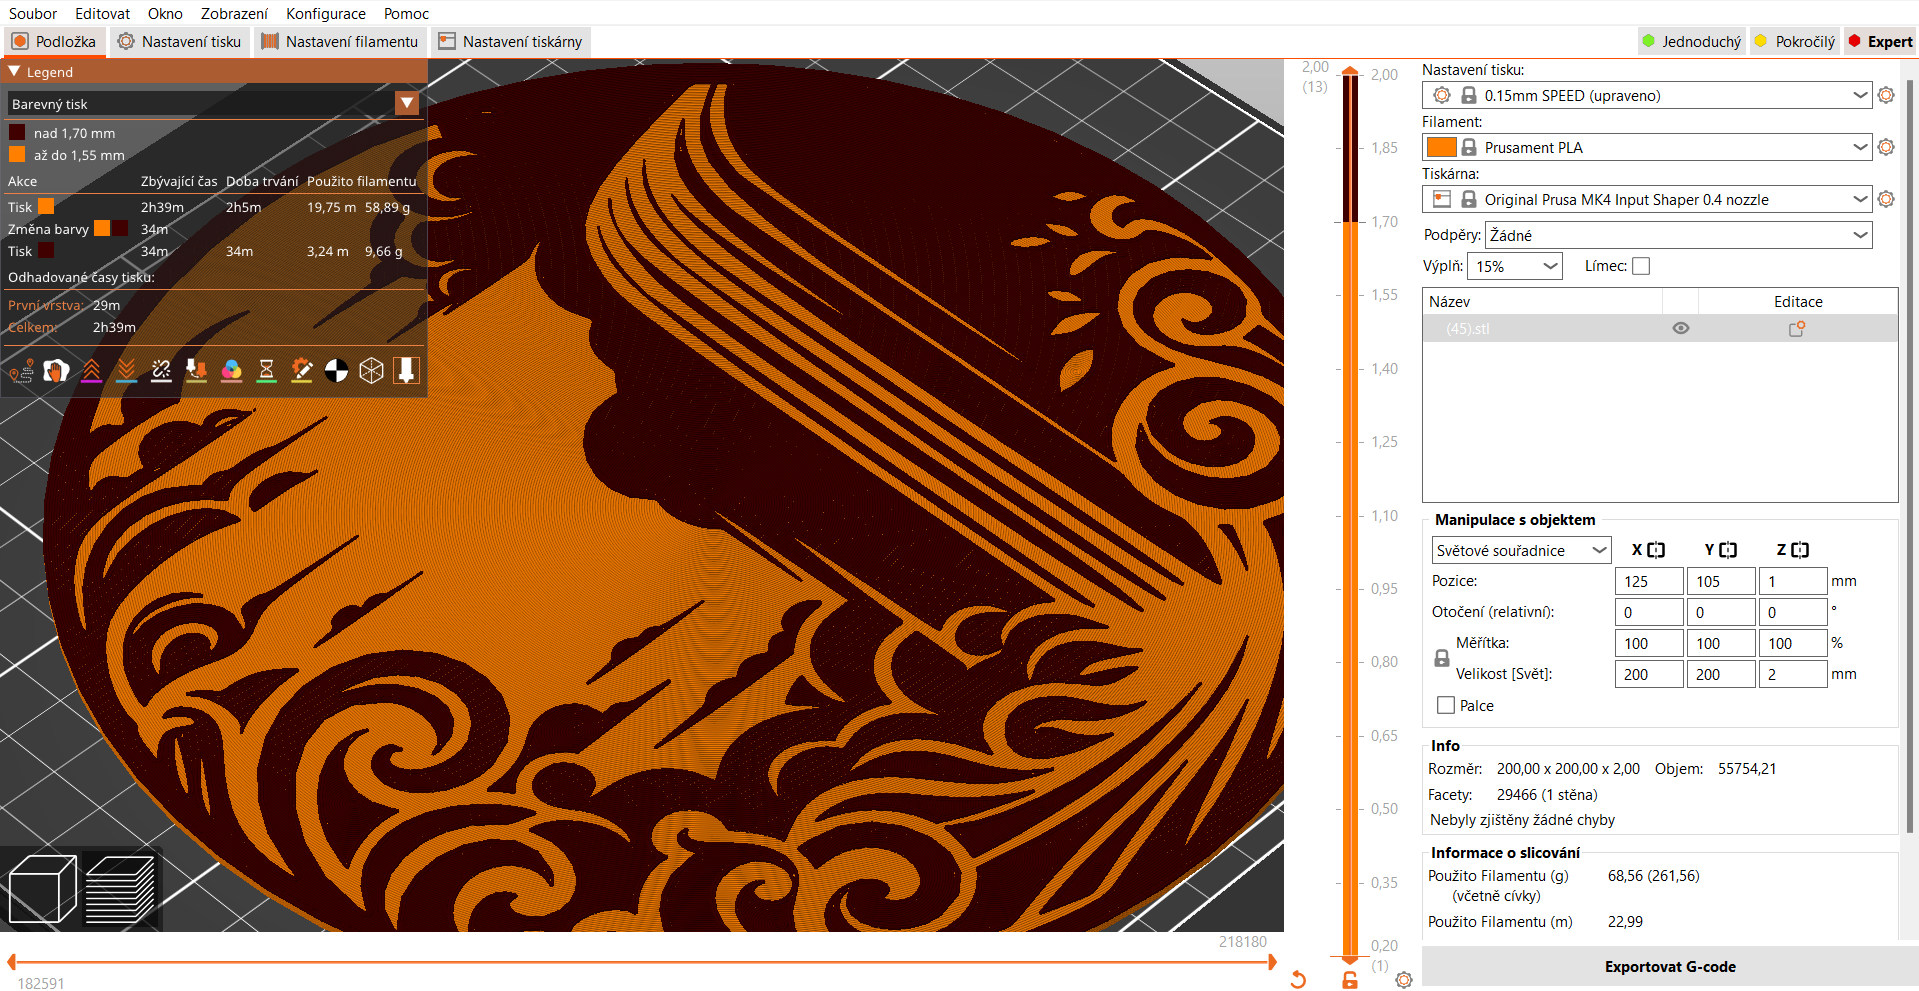Click the orange Prusament PLA filament color swatch
The width and height of the screenshot is (1919, 991).
click(1441, 147)
